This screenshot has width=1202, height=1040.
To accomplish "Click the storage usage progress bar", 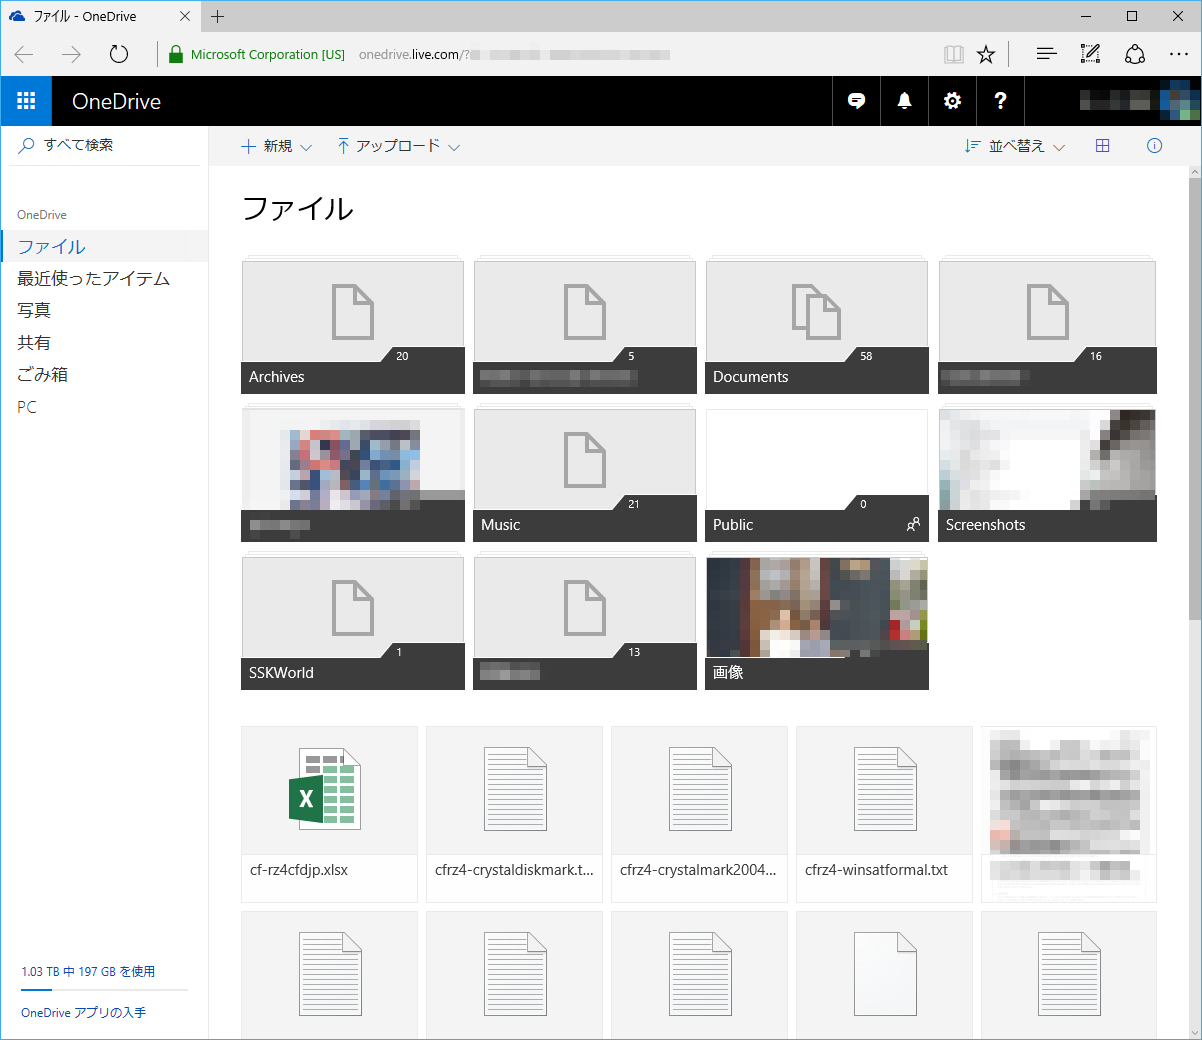I will [104, 990].
